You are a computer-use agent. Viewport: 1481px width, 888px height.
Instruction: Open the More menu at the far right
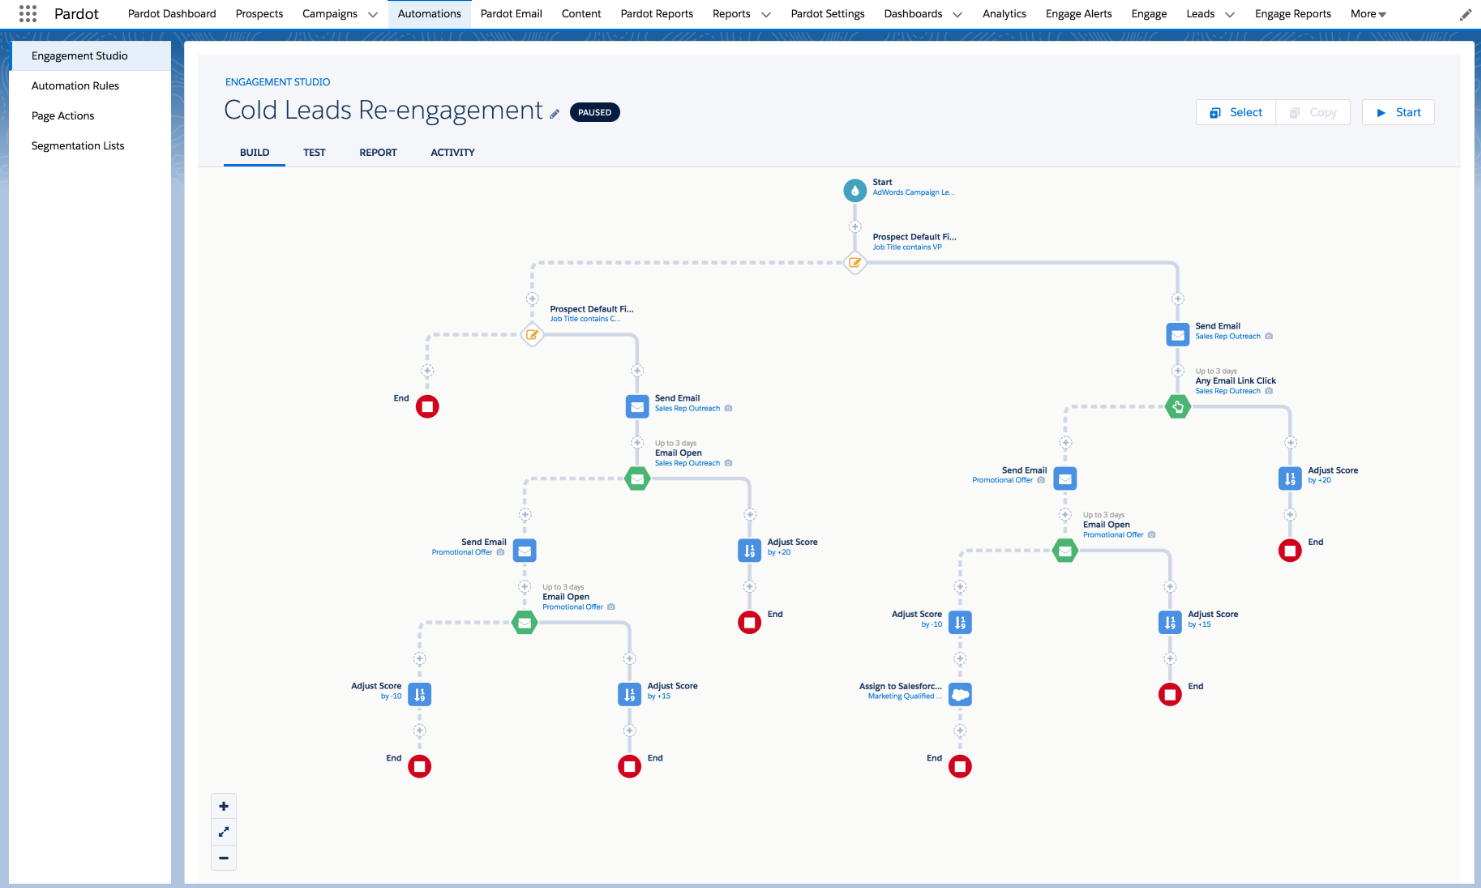tap(1367, 14)
